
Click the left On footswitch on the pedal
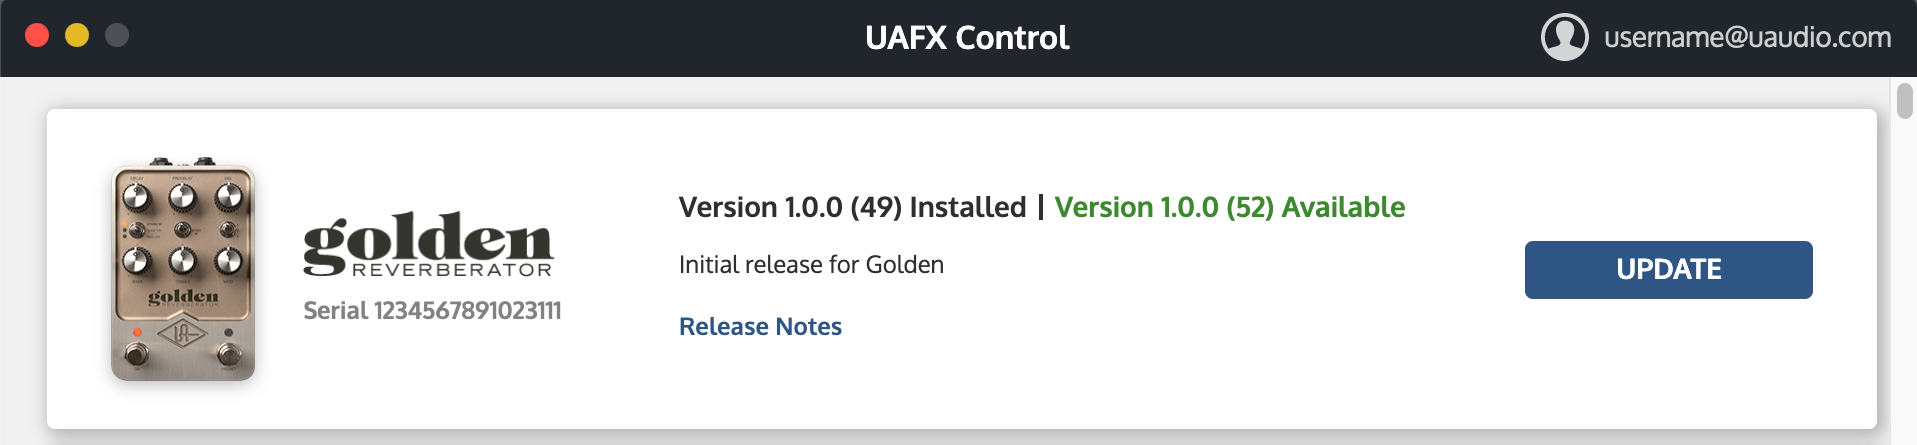pos(136,354)
